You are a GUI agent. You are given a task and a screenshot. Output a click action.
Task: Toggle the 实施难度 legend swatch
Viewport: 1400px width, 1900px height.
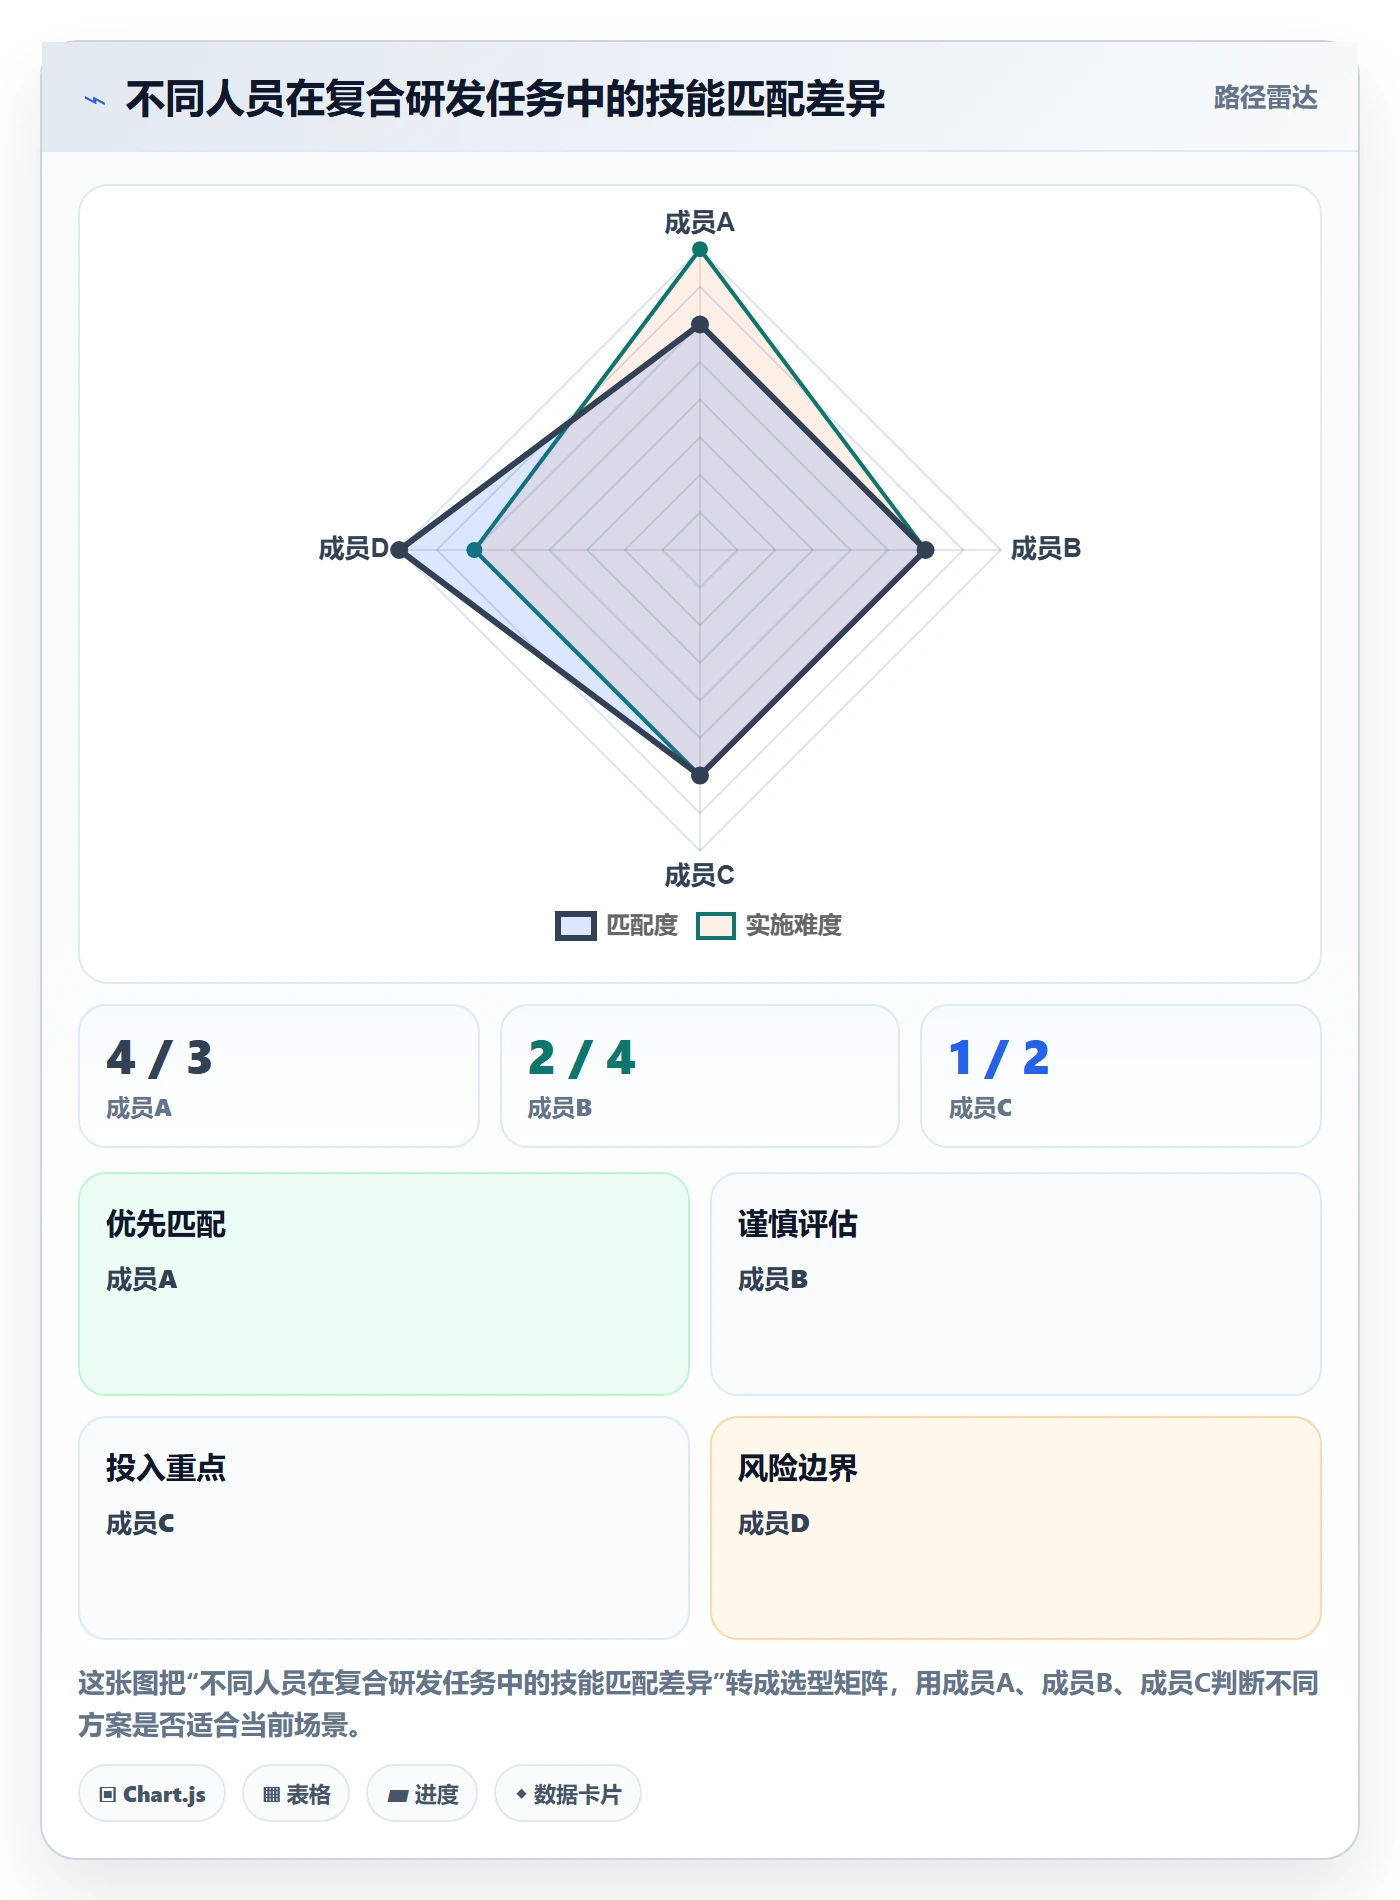point(716,926)
